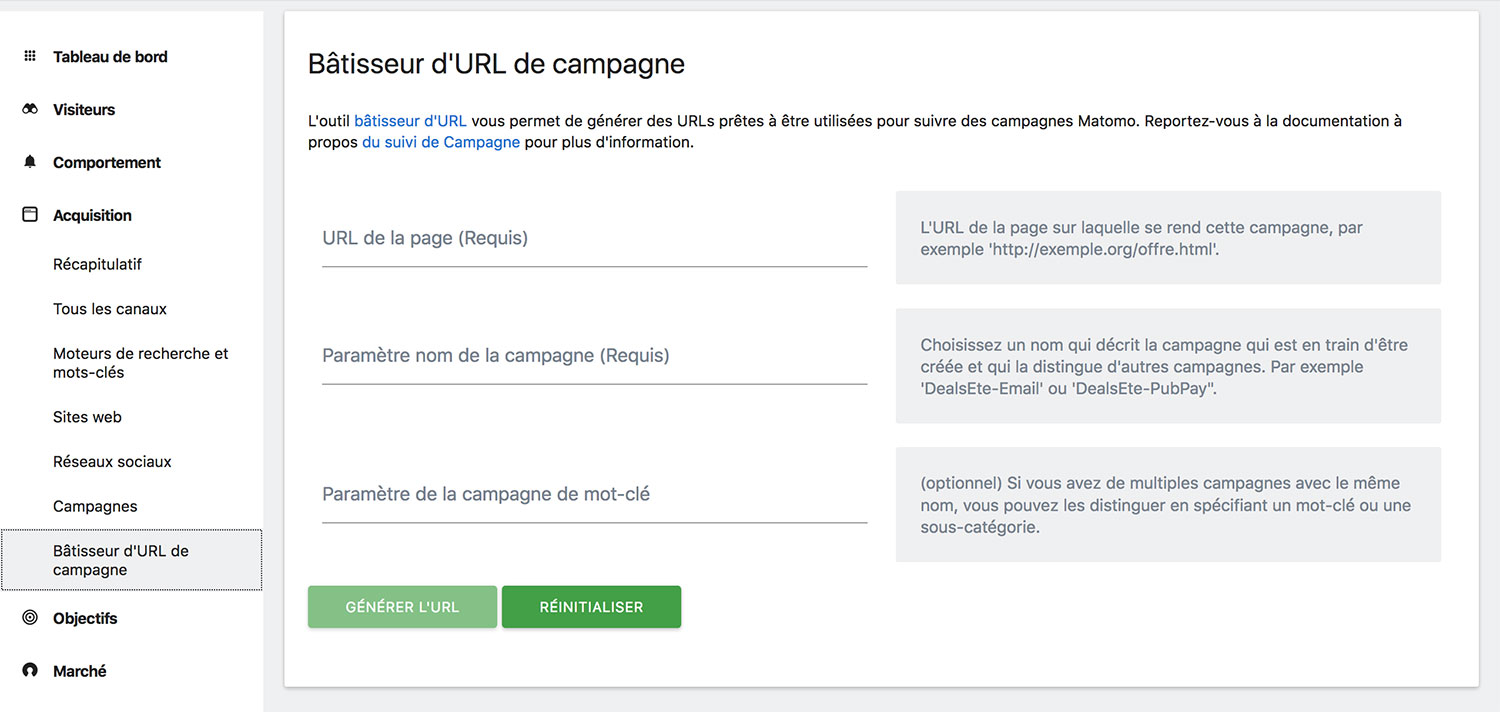Click the Acquisition window icon
This screenshot has height=712, width=1500.
click(30, 215)
